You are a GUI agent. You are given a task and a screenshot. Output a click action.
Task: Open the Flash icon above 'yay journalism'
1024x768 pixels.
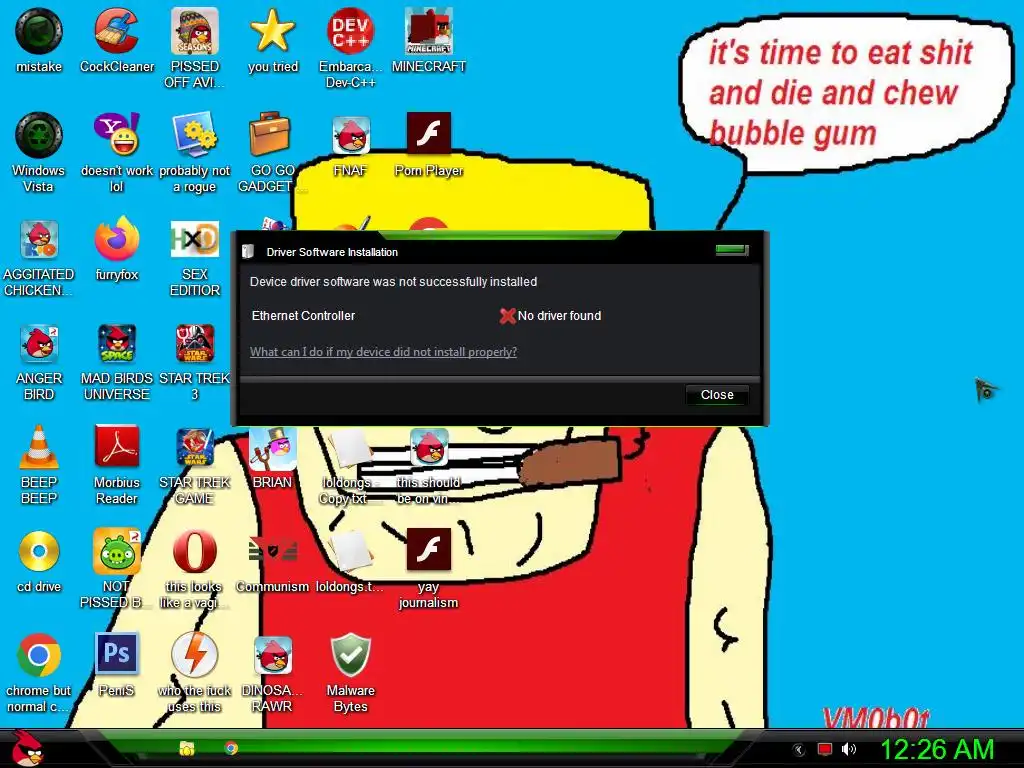click(x=428, y=550)
